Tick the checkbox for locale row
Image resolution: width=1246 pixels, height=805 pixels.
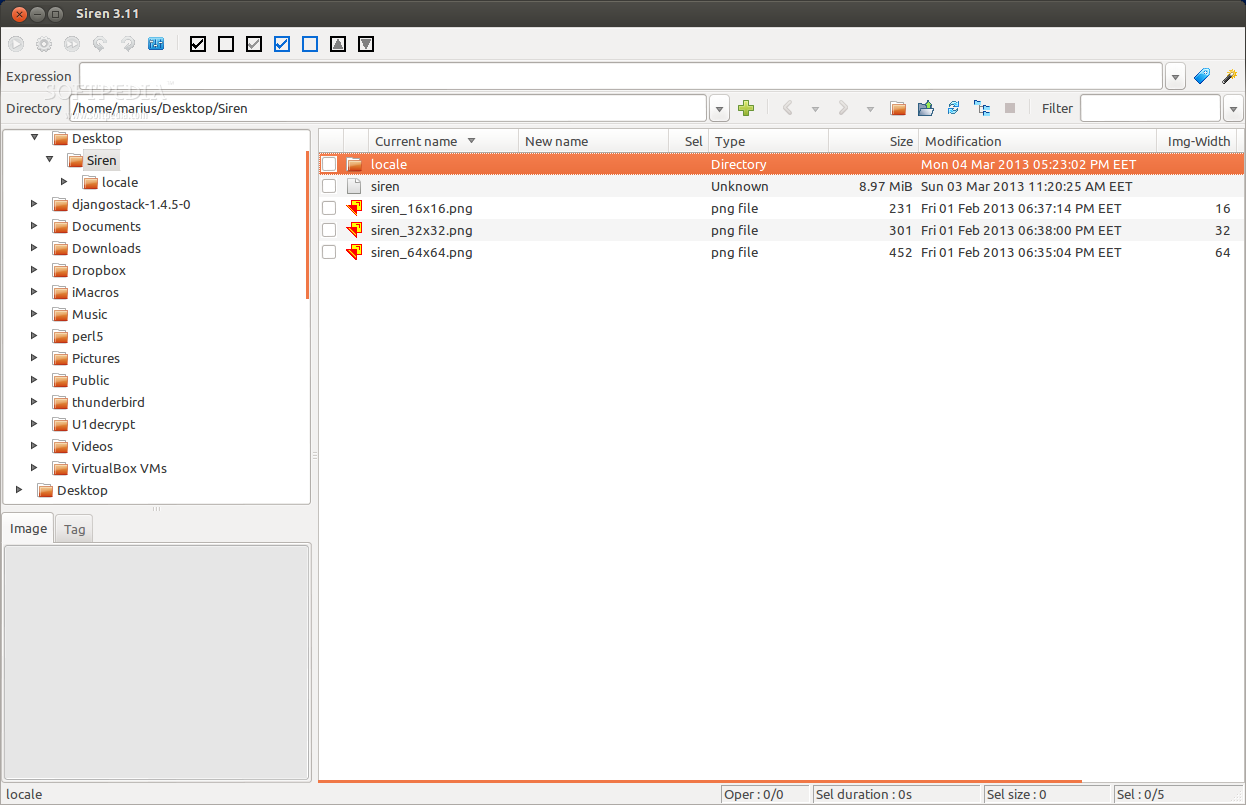pyautogui.click(x=329, y=164)
